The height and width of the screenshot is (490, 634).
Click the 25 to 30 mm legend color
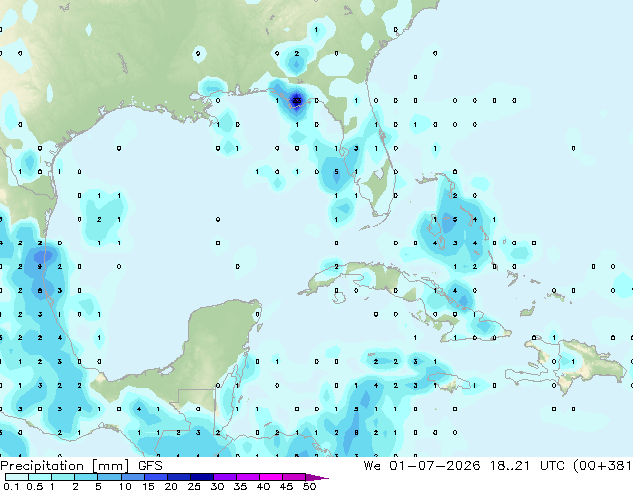(x=202, y=477)
